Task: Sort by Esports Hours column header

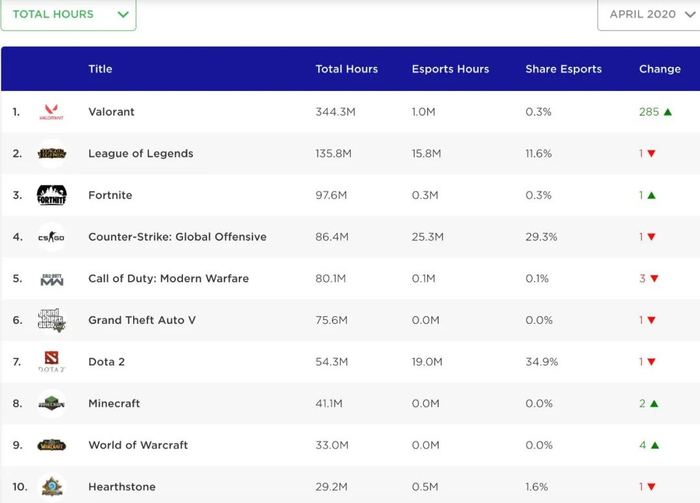Action: pos(450,69)
